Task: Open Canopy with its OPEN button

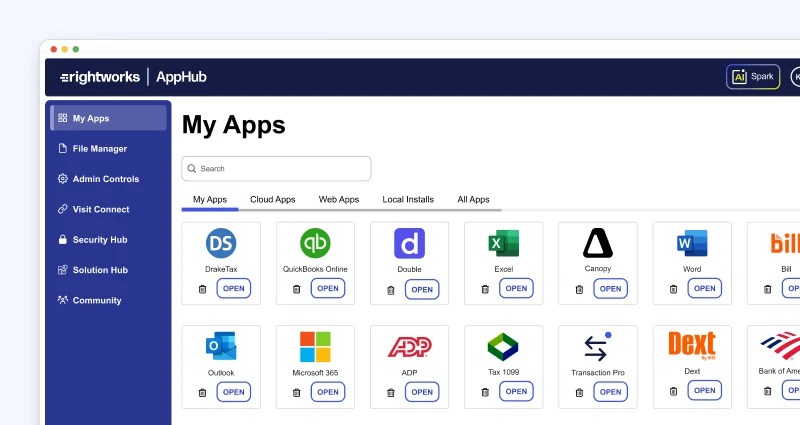Action: tap(610, 289)
